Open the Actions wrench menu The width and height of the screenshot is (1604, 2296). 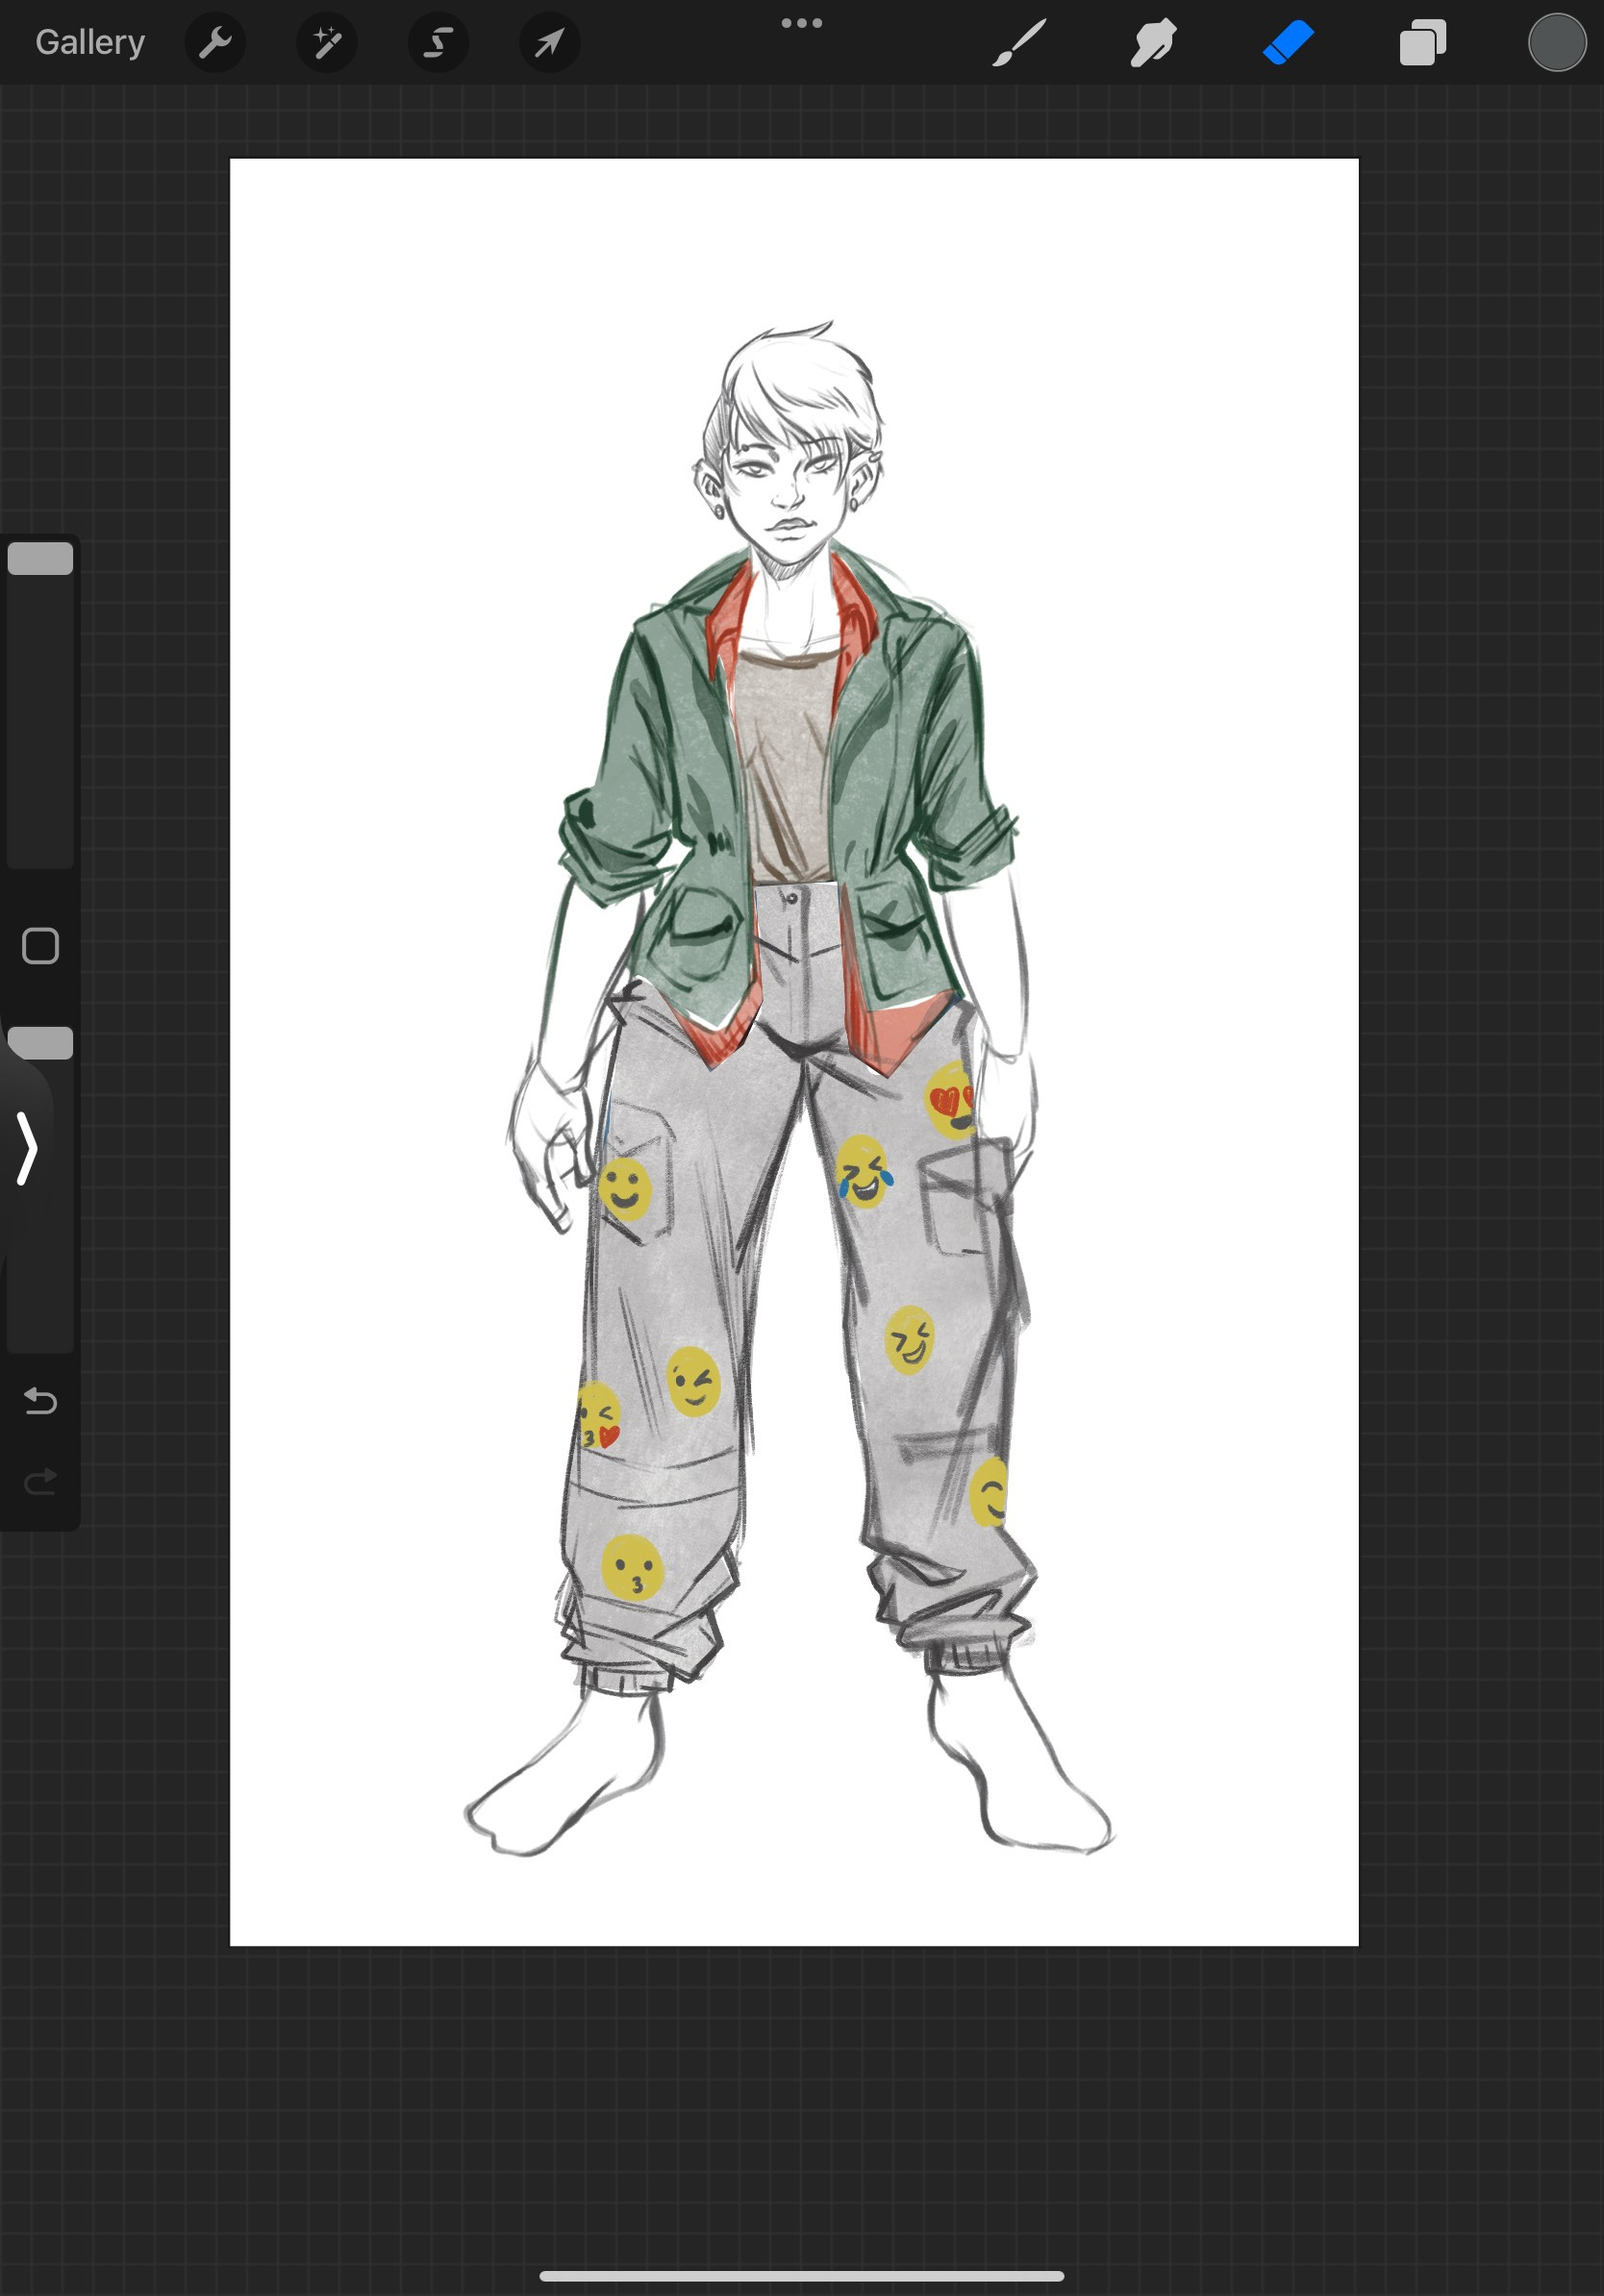(x=215, y=42)
